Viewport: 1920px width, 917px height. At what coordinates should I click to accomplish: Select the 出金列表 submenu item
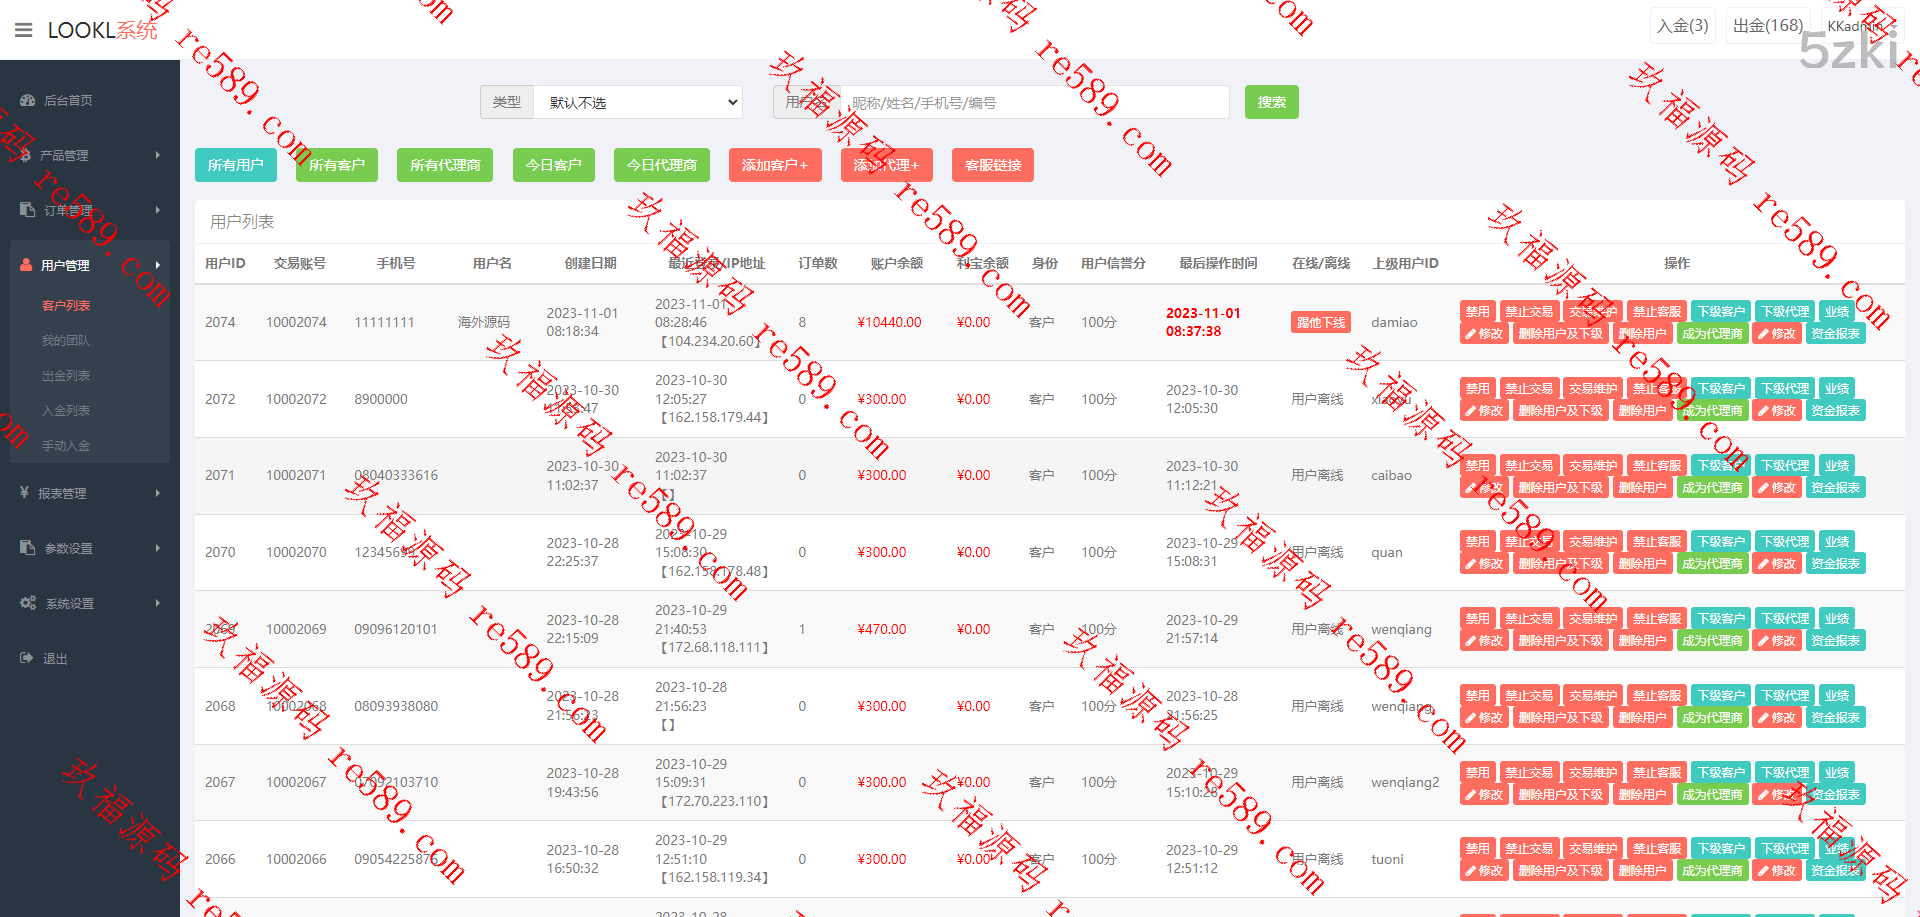66,376
